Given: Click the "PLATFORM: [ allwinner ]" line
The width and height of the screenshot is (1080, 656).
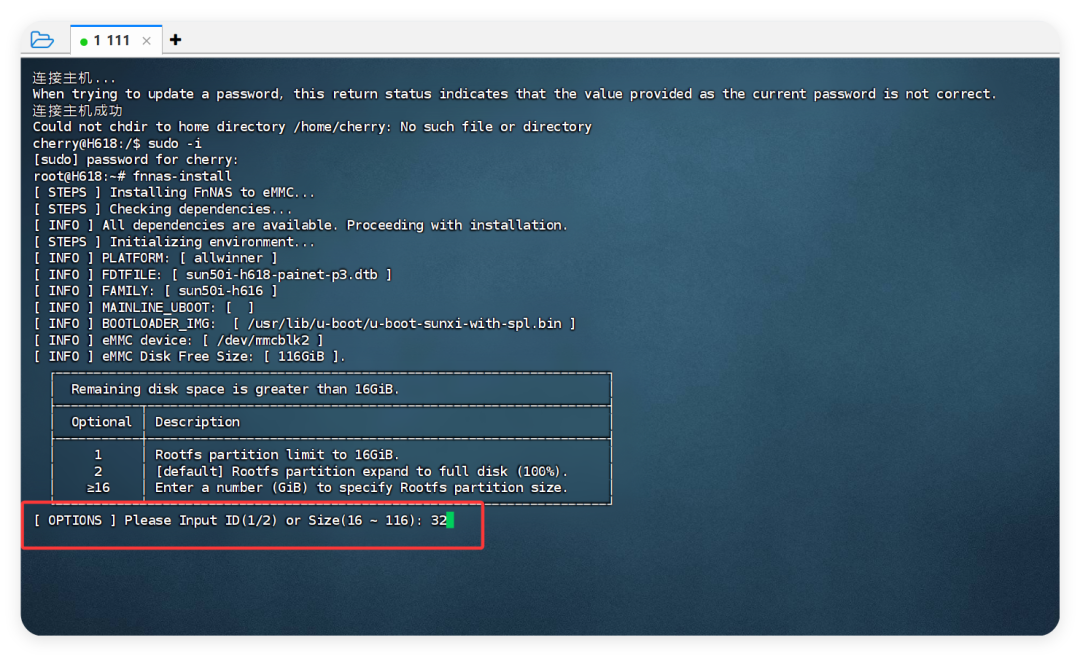Looking at the screenshot, I should [x=156, y=258].
